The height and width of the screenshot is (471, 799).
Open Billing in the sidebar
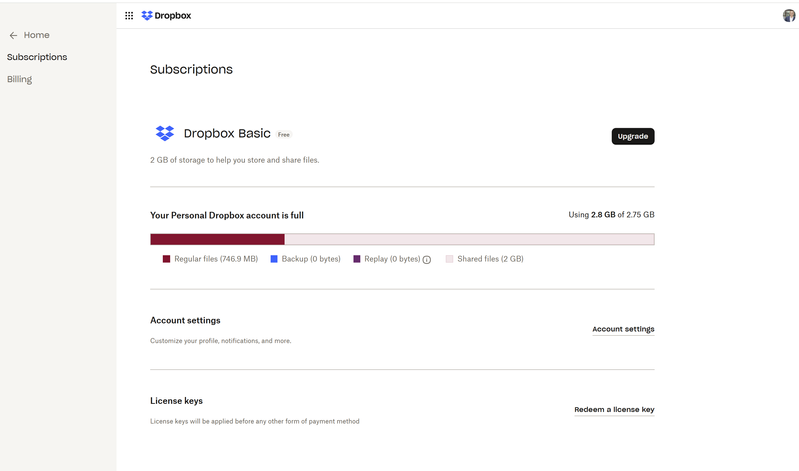[x=20, y=79]
